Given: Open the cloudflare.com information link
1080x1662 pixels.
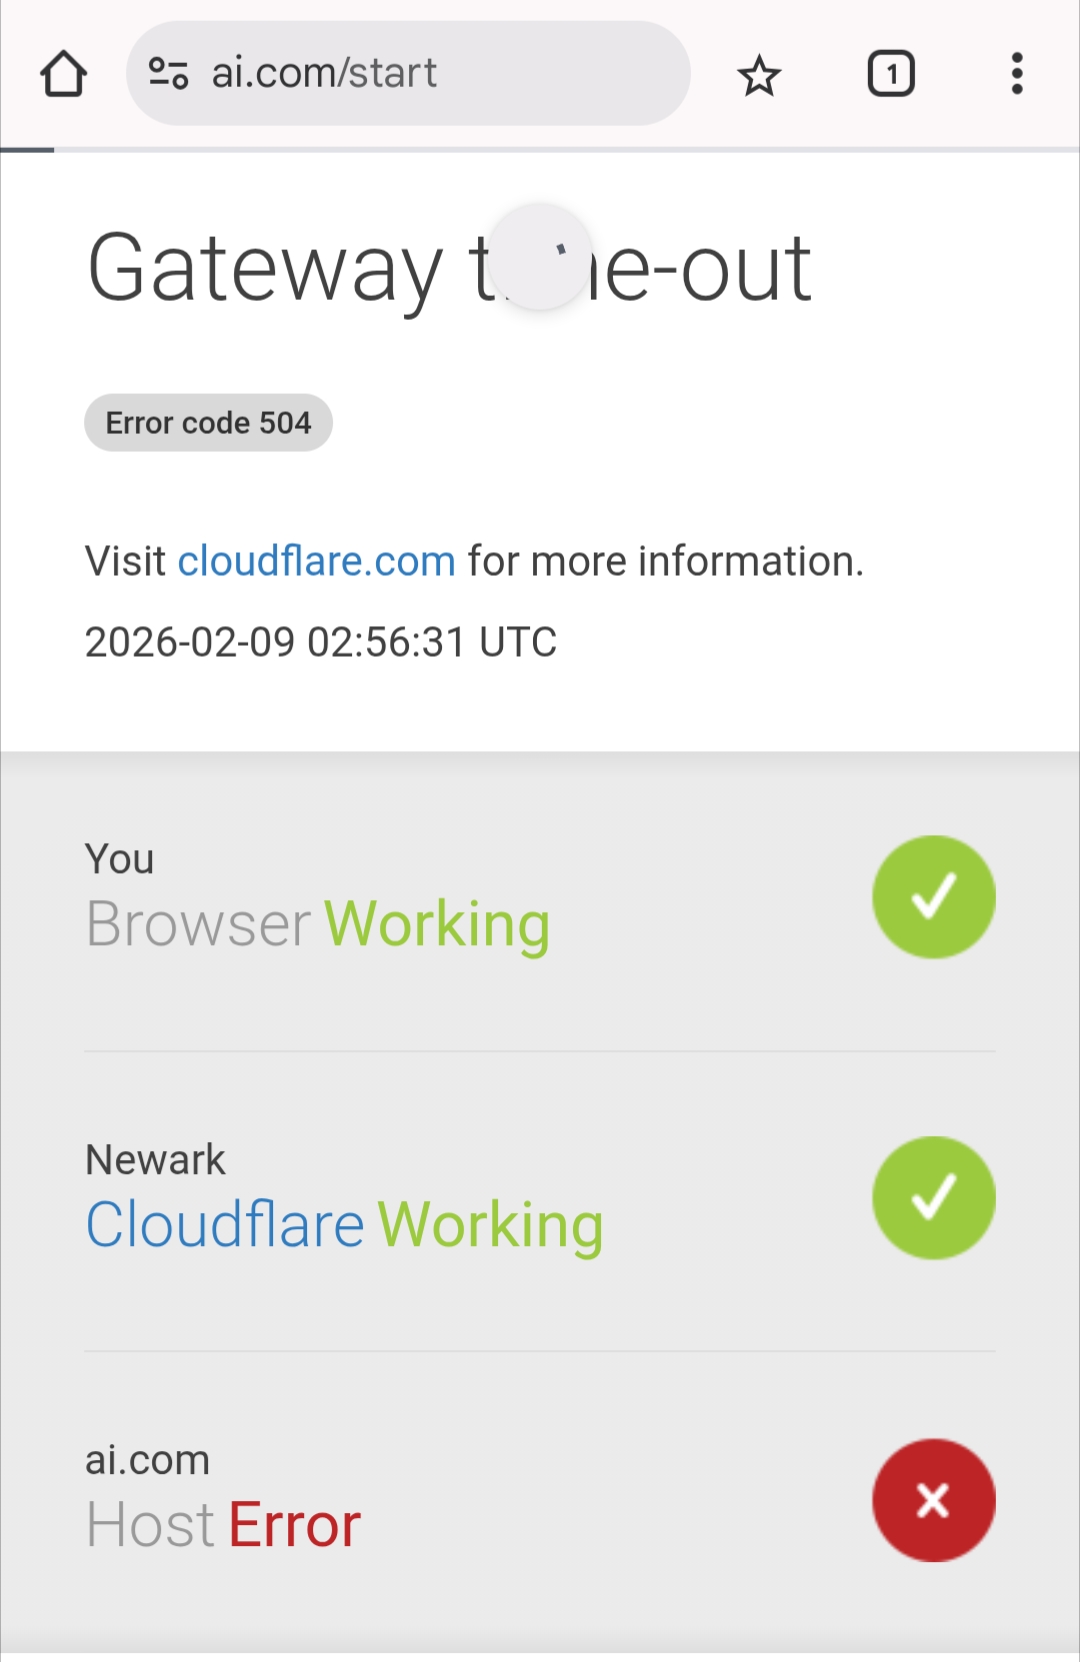Looking at the screenshot, I should 316,561.
